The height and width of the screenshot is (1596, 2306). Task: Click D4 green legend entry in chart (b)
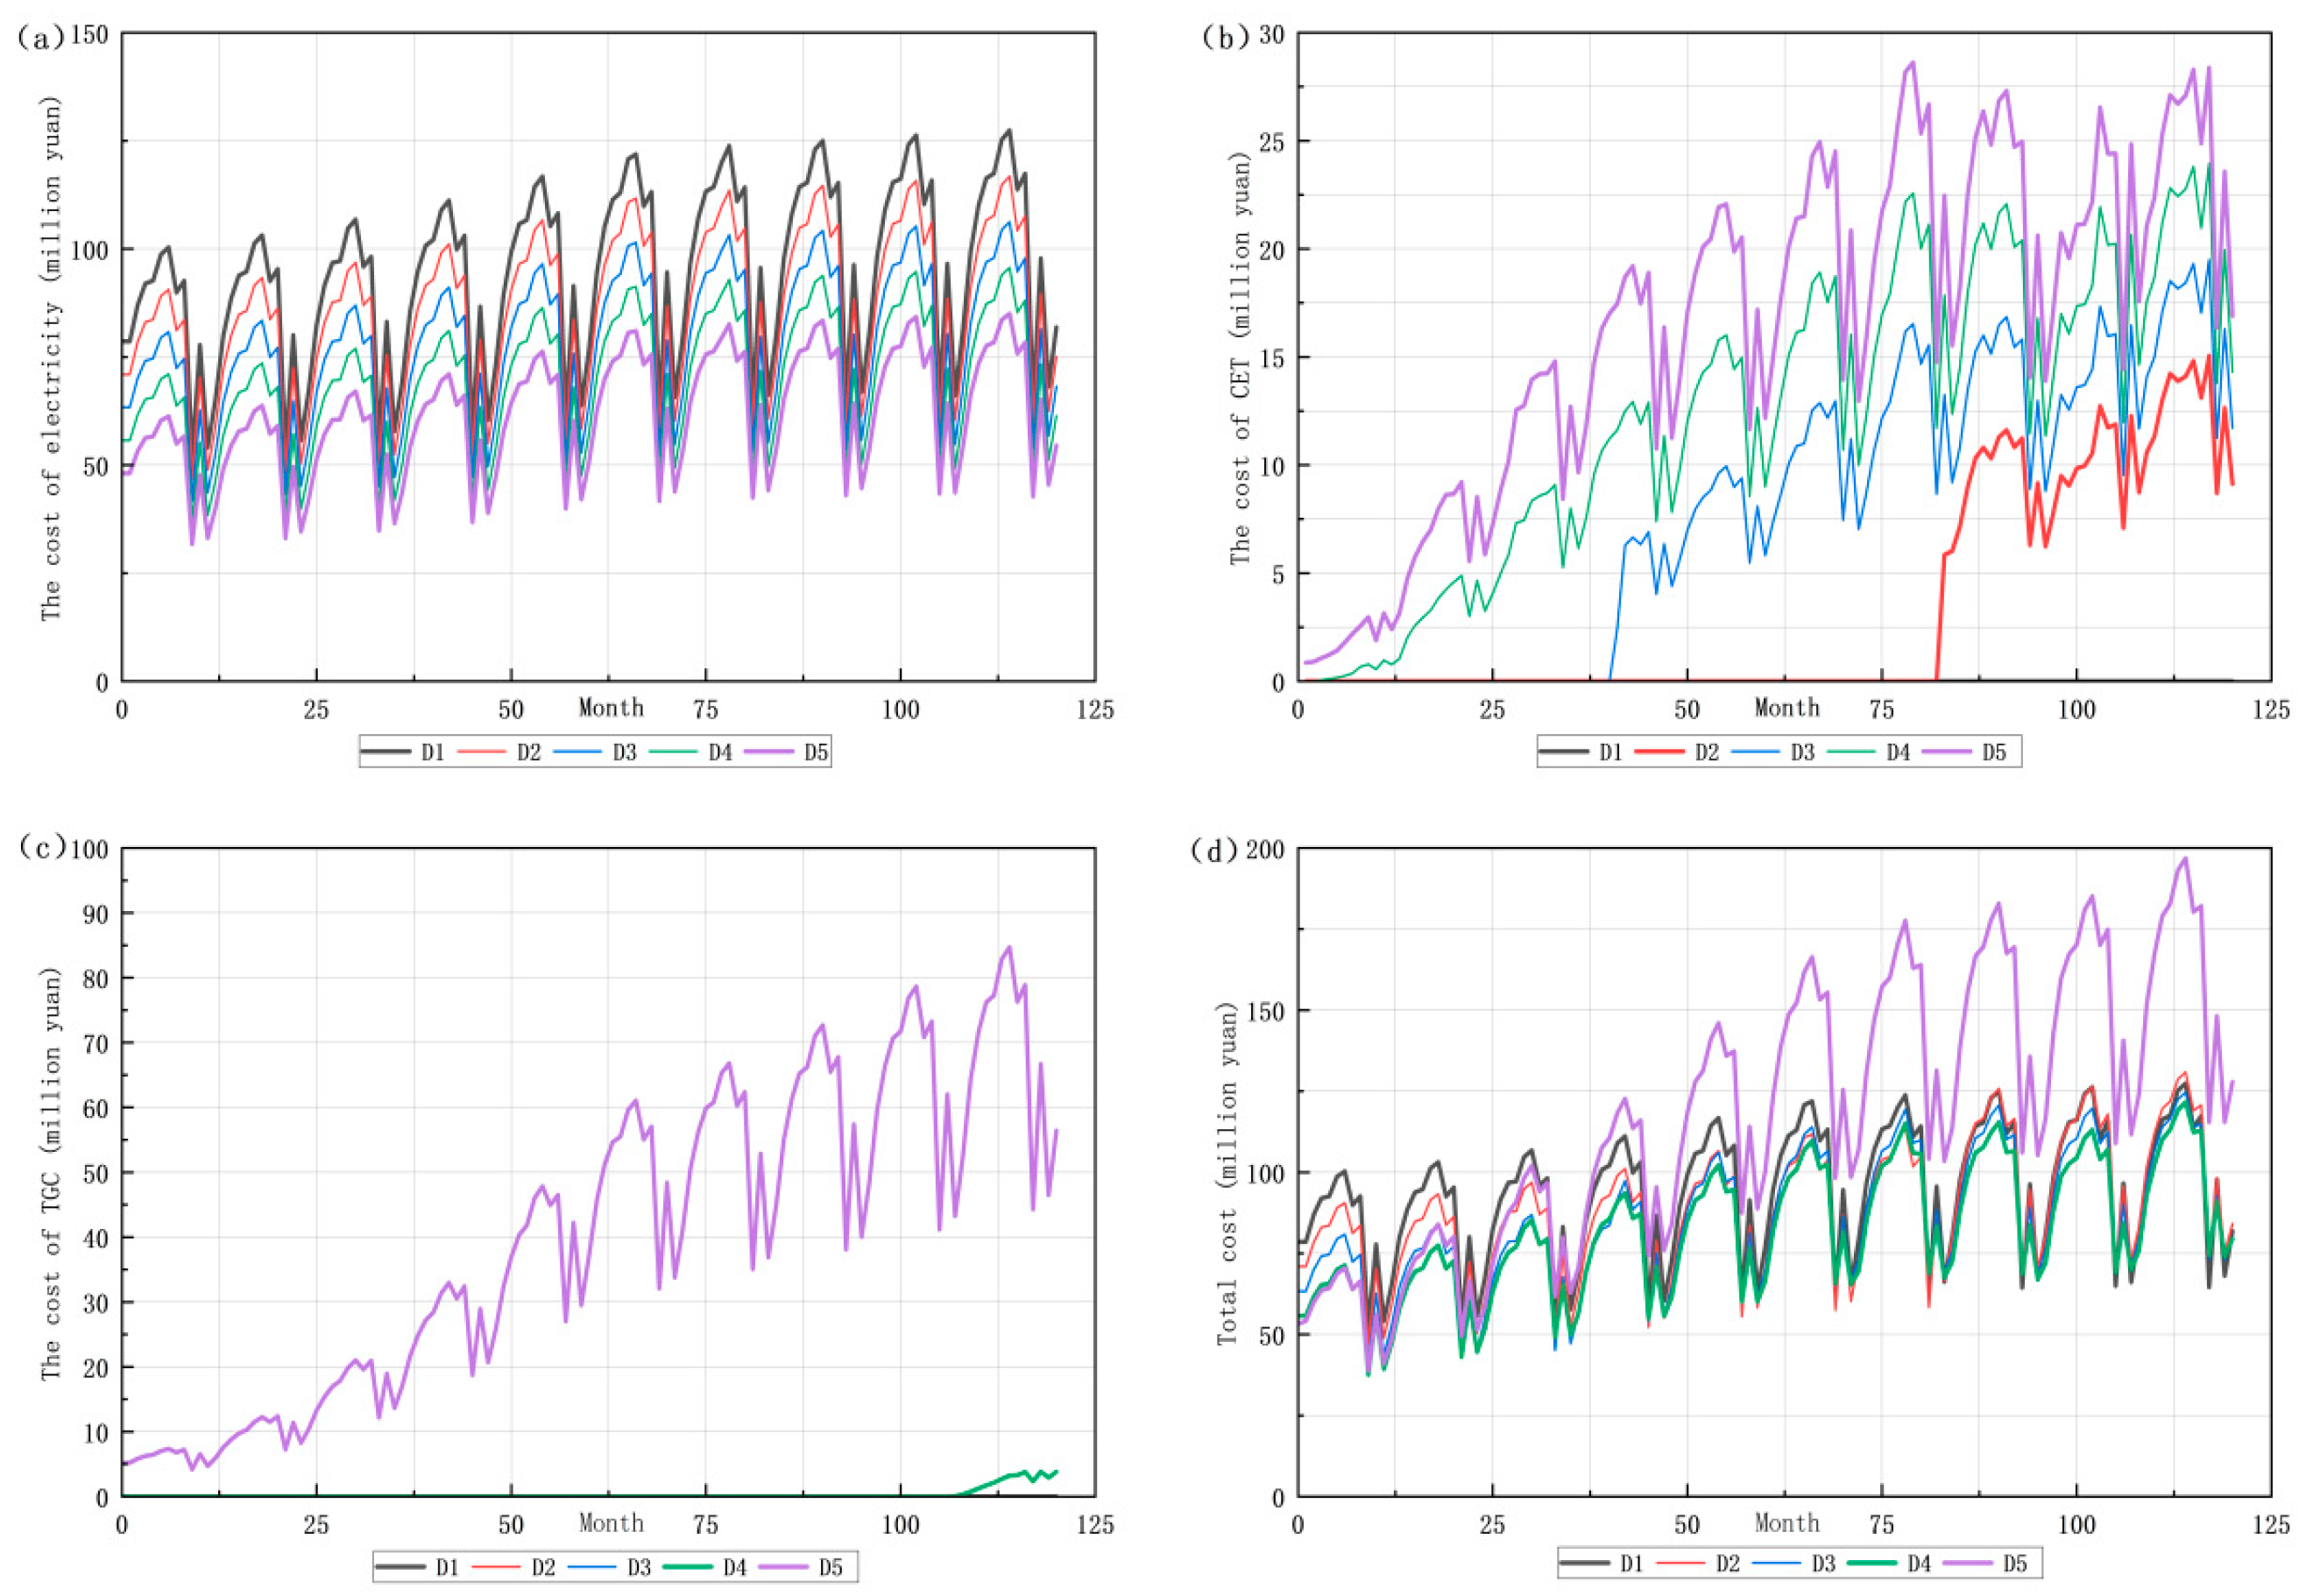click(x=1897, y=752)
